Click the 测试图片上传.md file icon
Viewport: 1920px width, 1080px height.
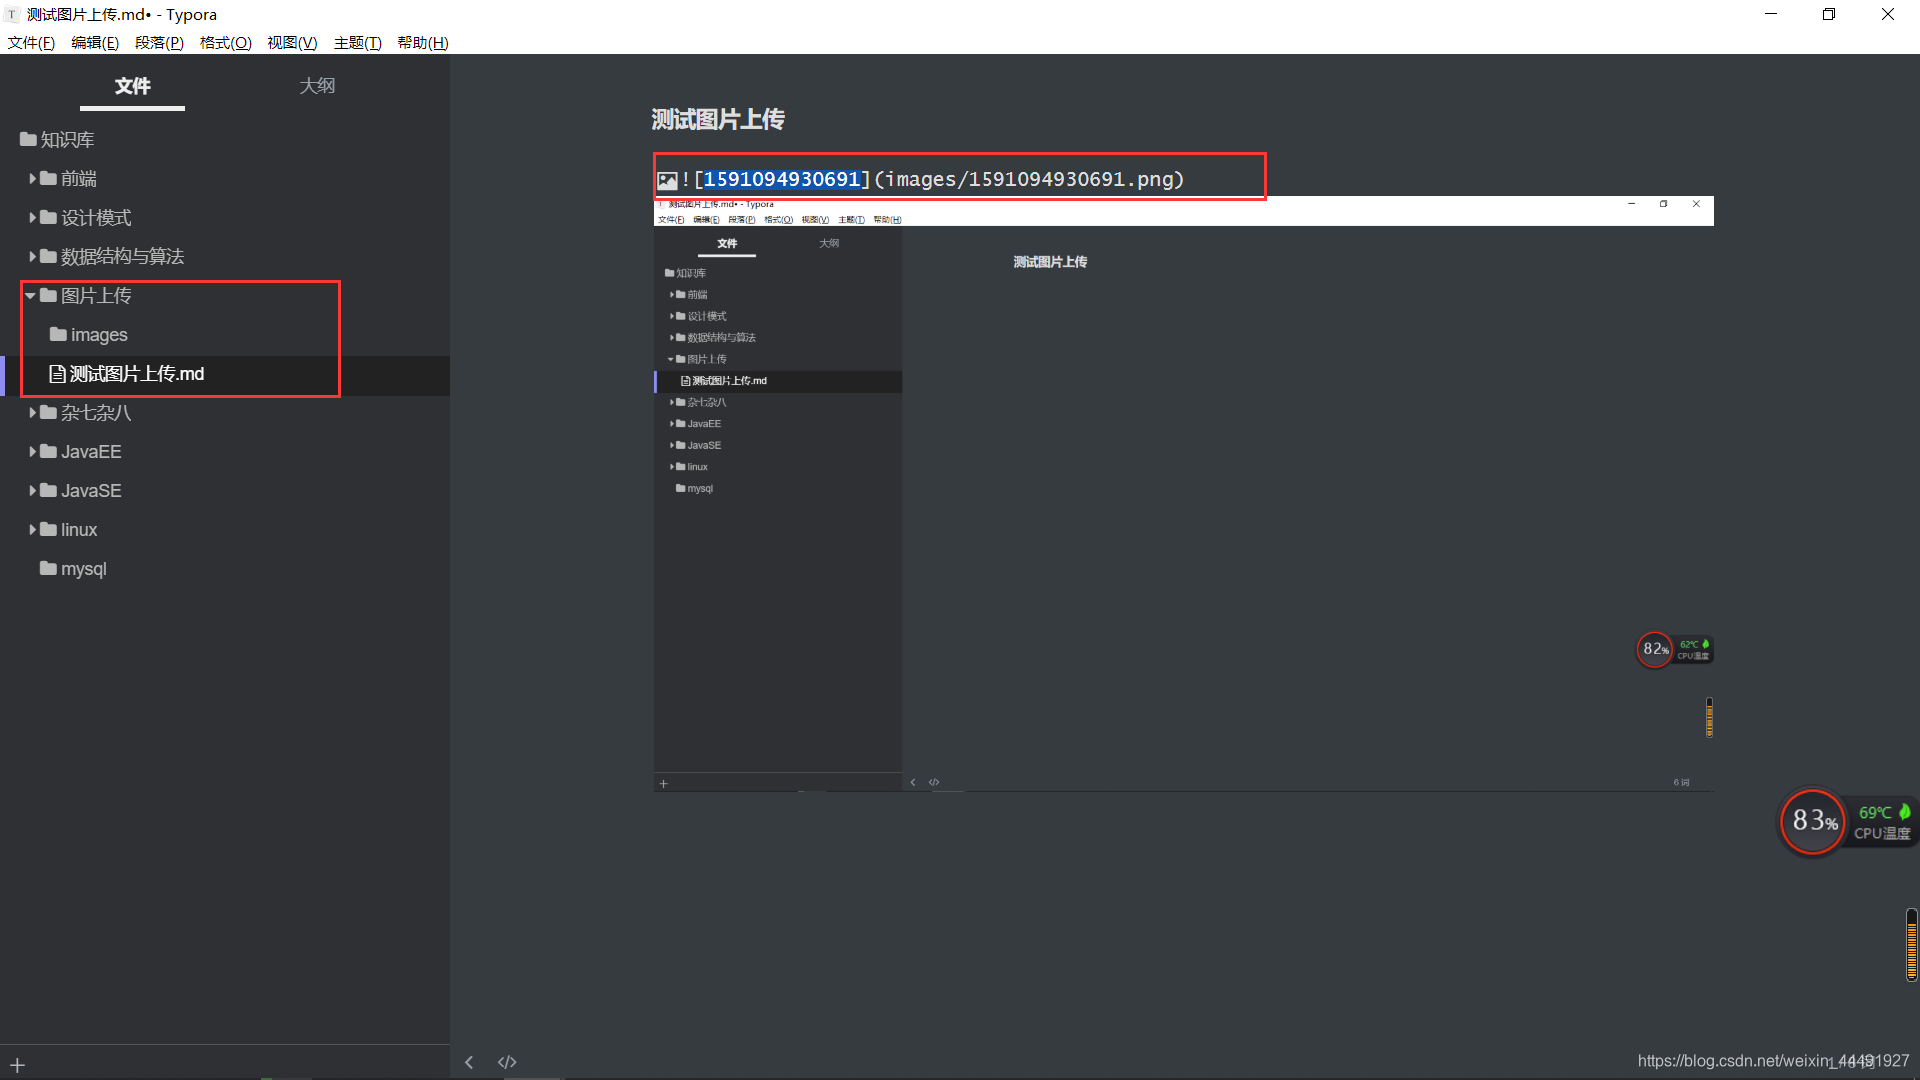click(x=57, y=374)
